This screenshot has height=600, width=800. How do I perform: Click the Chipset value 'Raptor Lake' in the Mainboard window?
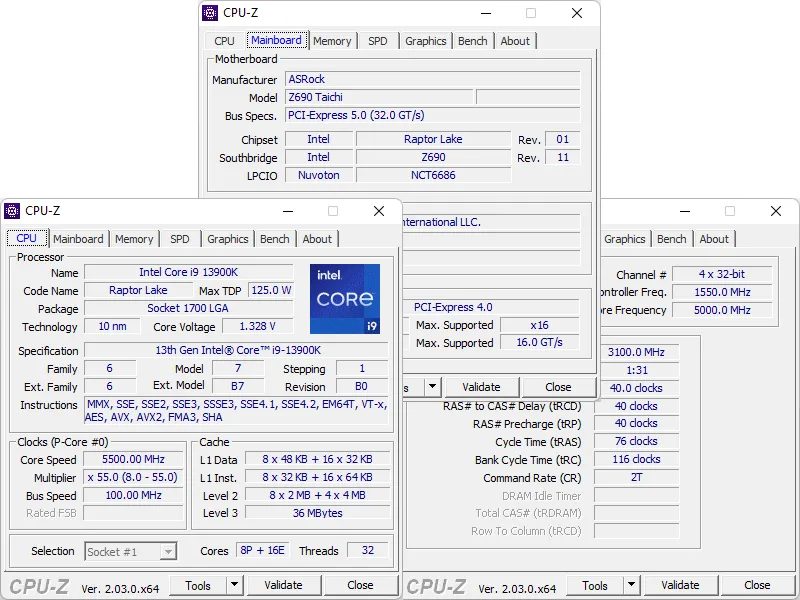click(433, 139)
